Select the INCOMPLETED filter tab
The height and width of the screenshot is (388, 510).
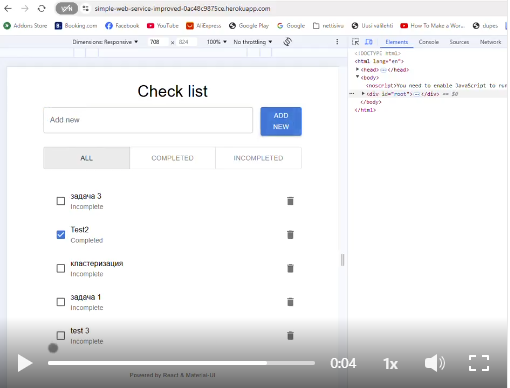tap(258, 158)
